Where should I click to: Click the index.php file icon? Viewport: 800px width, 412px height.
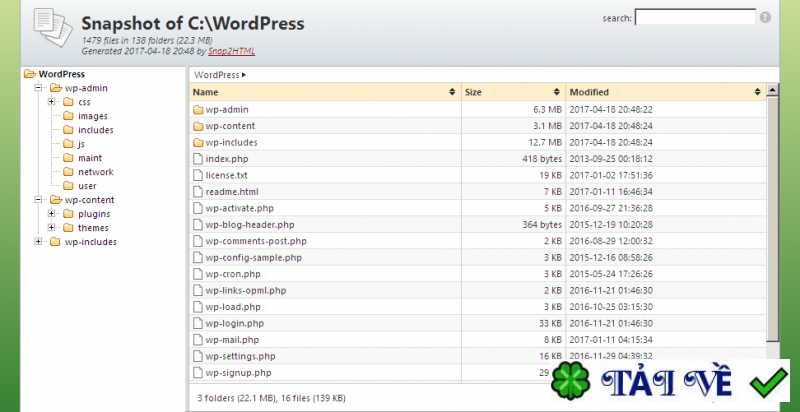point(198,159)
